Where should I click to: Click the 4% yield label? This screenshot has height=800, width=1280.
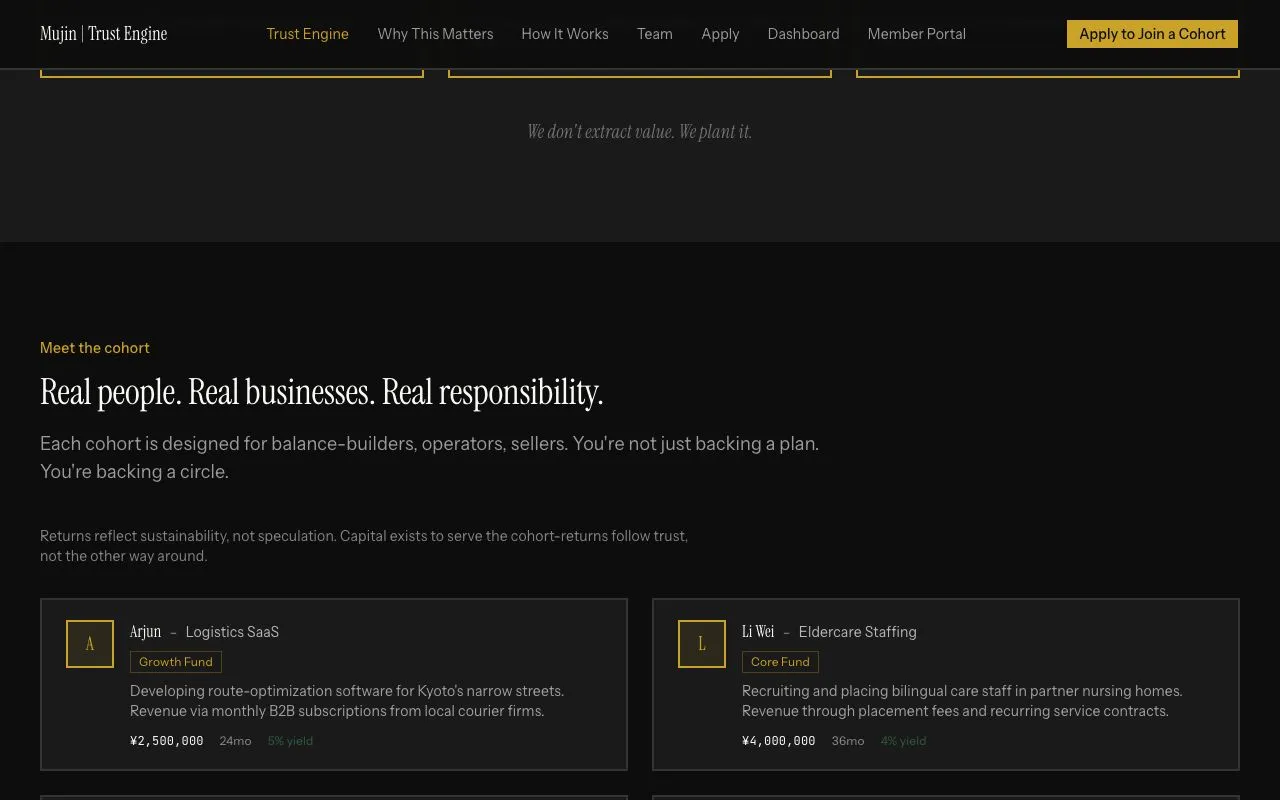(x=903, y=741)
